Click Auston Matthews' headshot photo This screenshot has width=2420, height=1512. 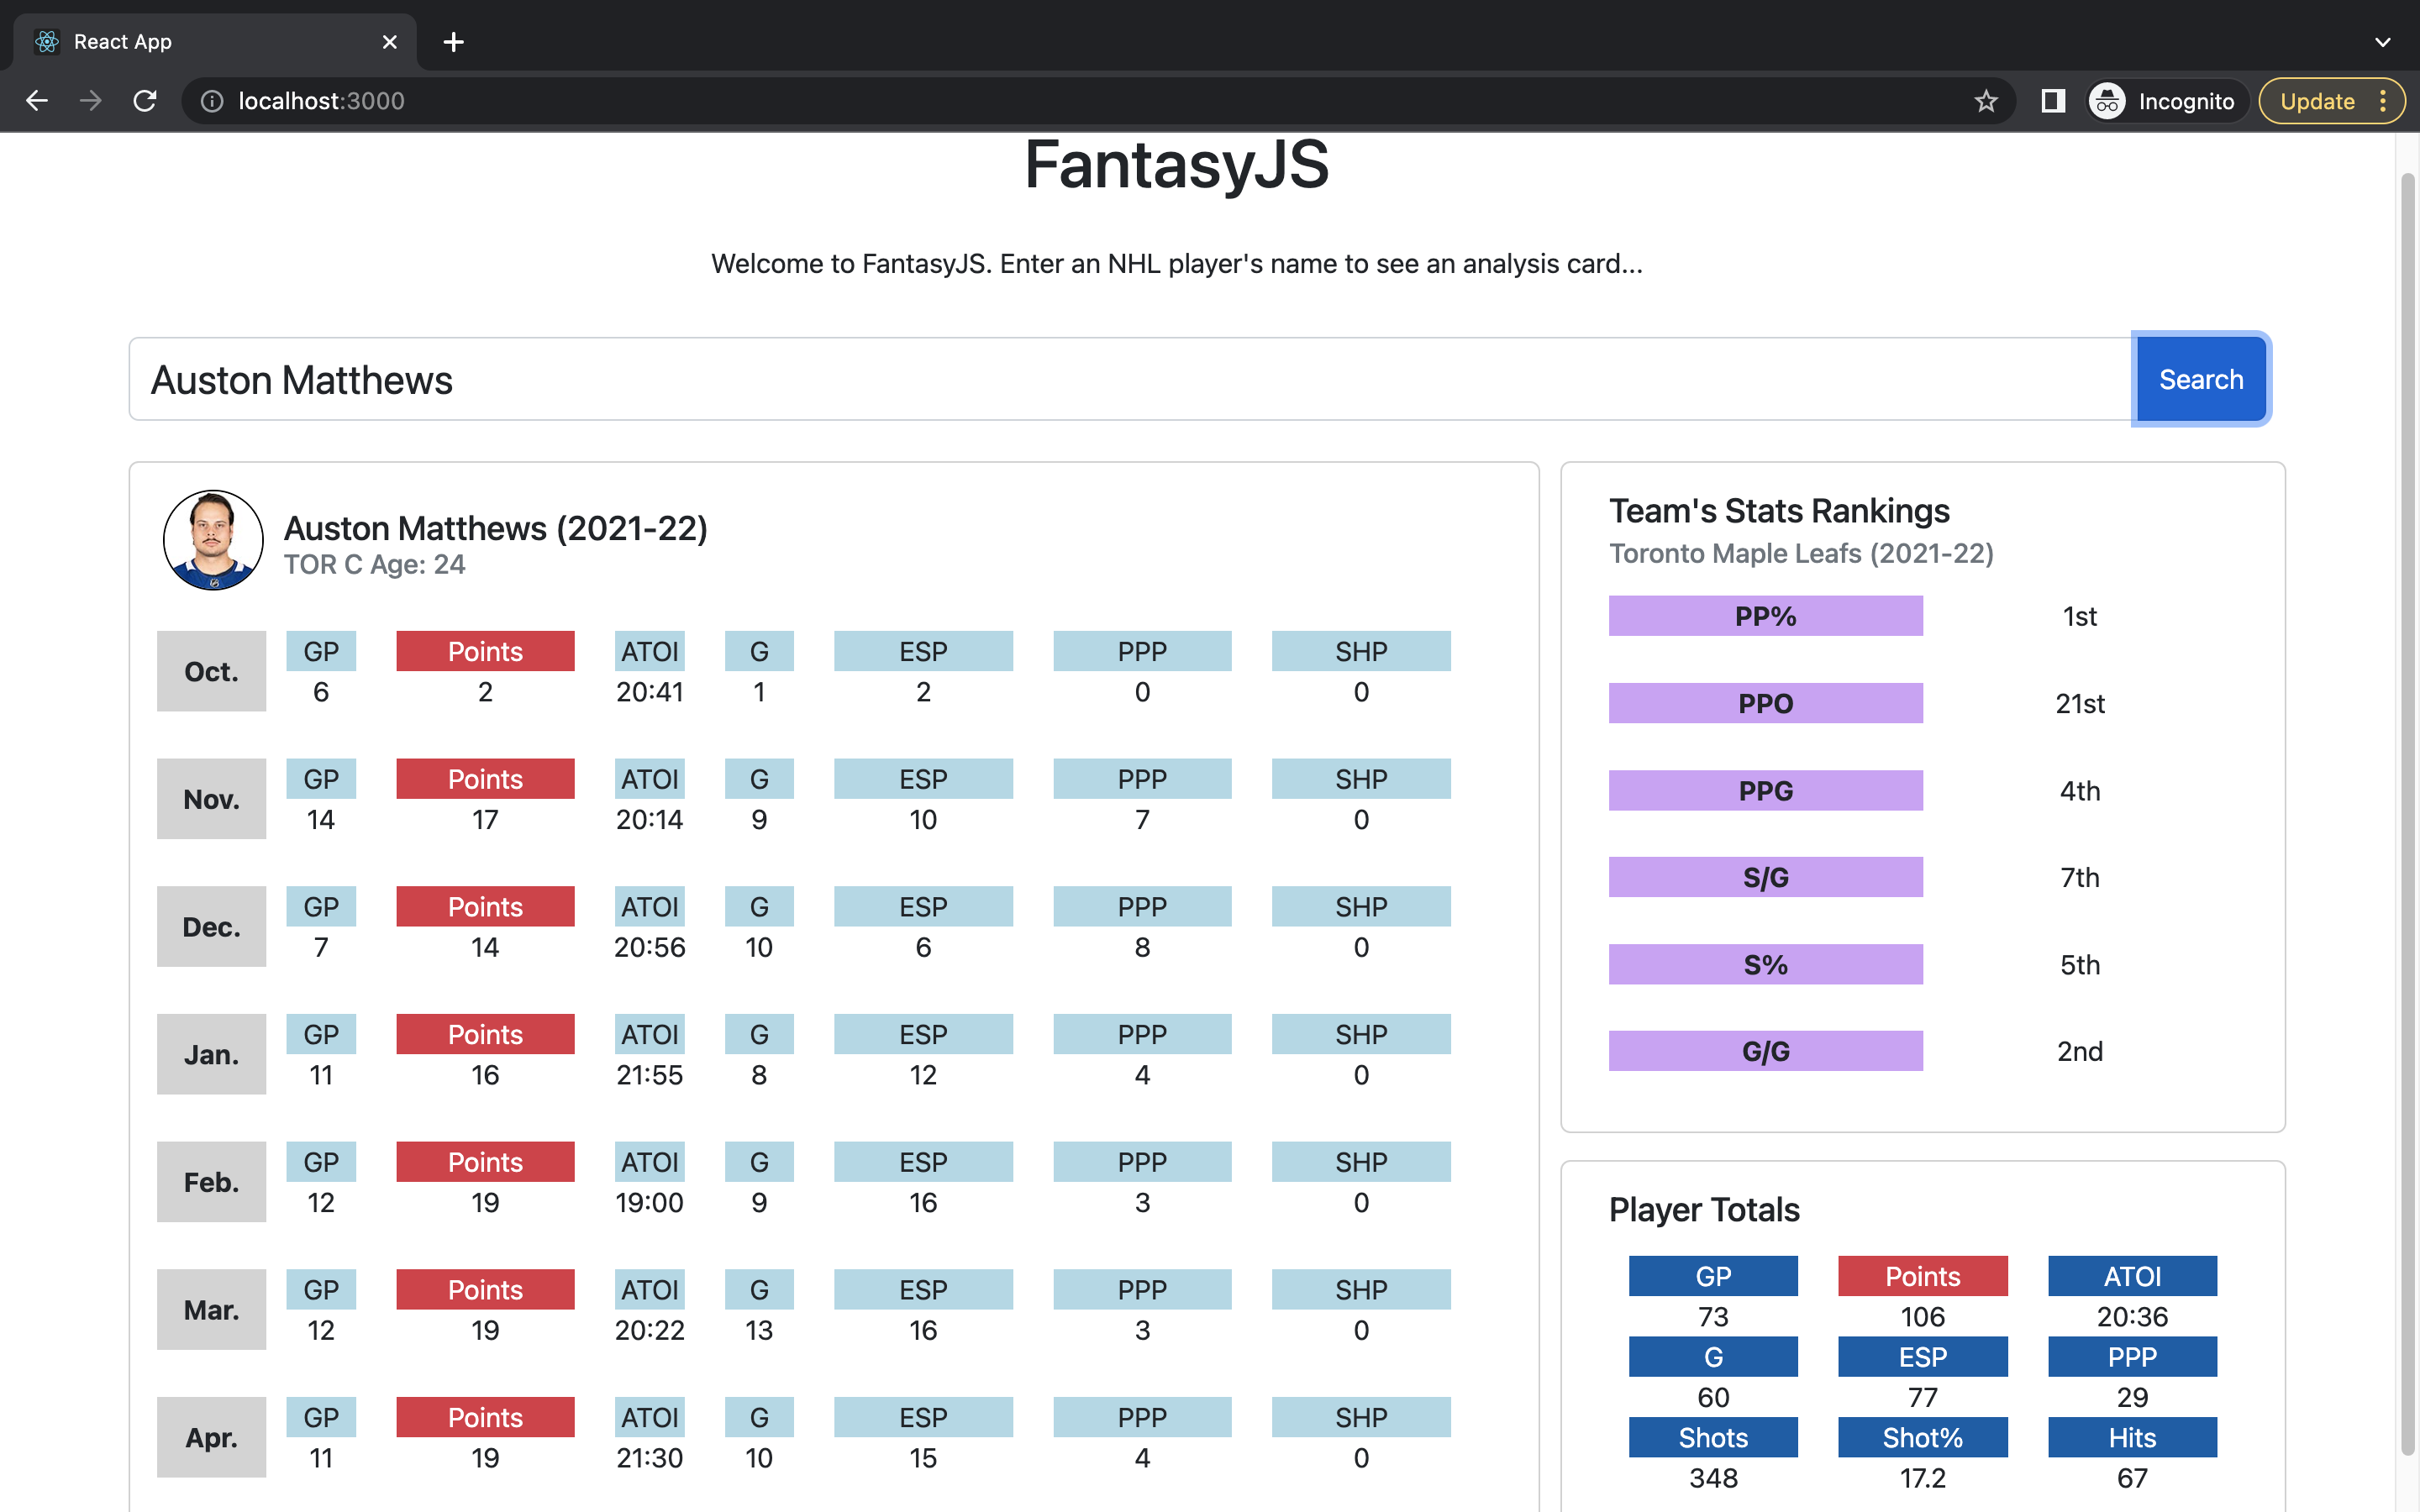pos(213,540)
